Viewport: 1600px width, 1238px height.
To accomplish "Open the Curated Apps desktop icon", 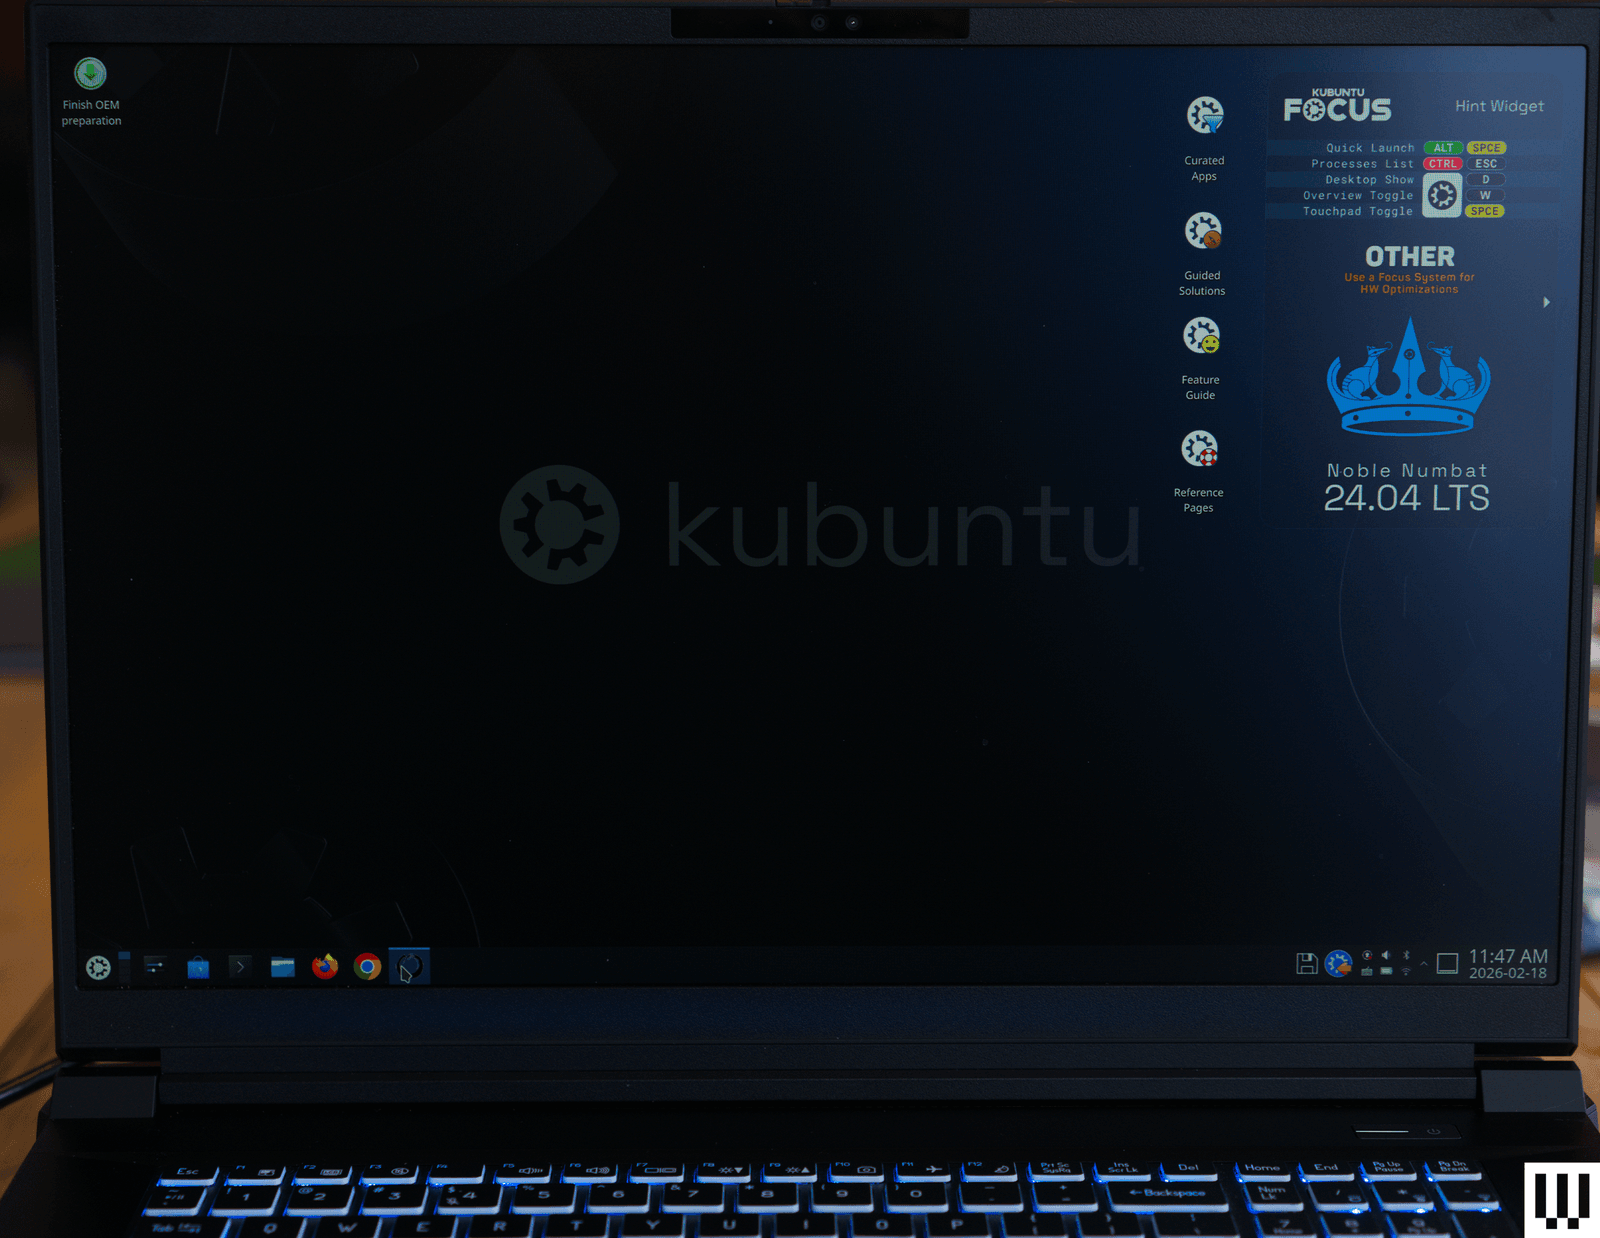I will click(x=1205, y=116).
